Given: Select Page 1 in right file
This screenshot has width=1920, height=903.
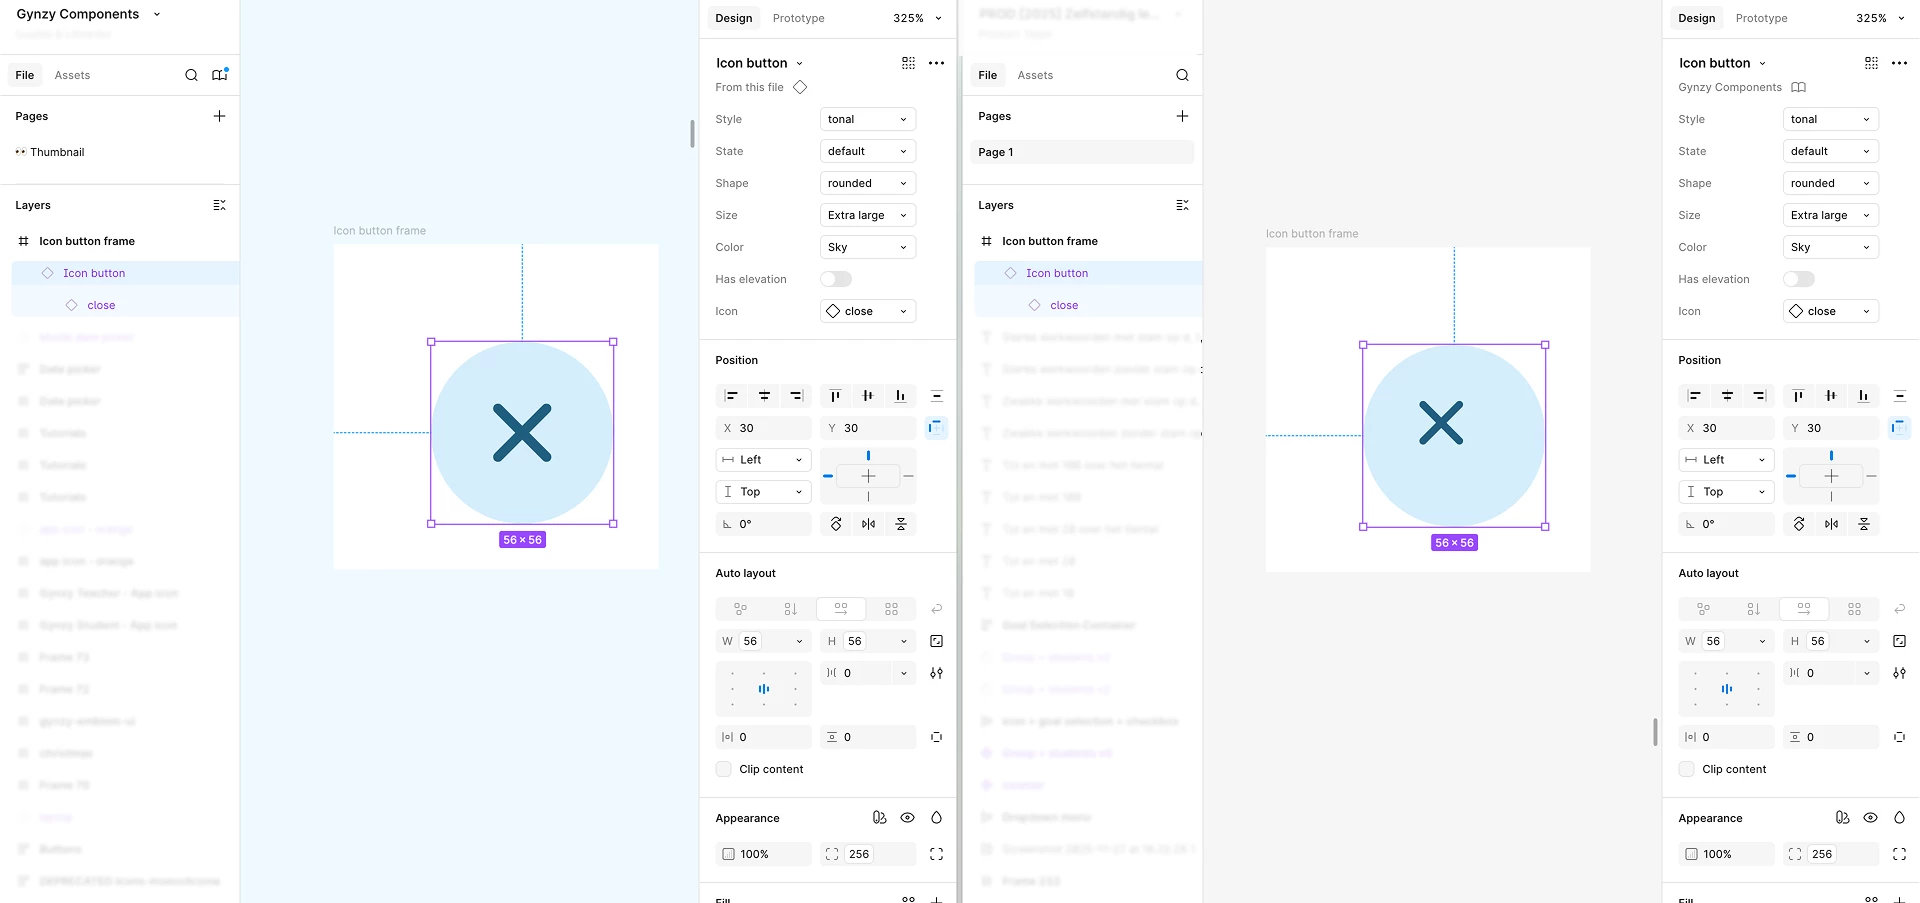Looking at the screenshot, I should [x=1082, y=152].
